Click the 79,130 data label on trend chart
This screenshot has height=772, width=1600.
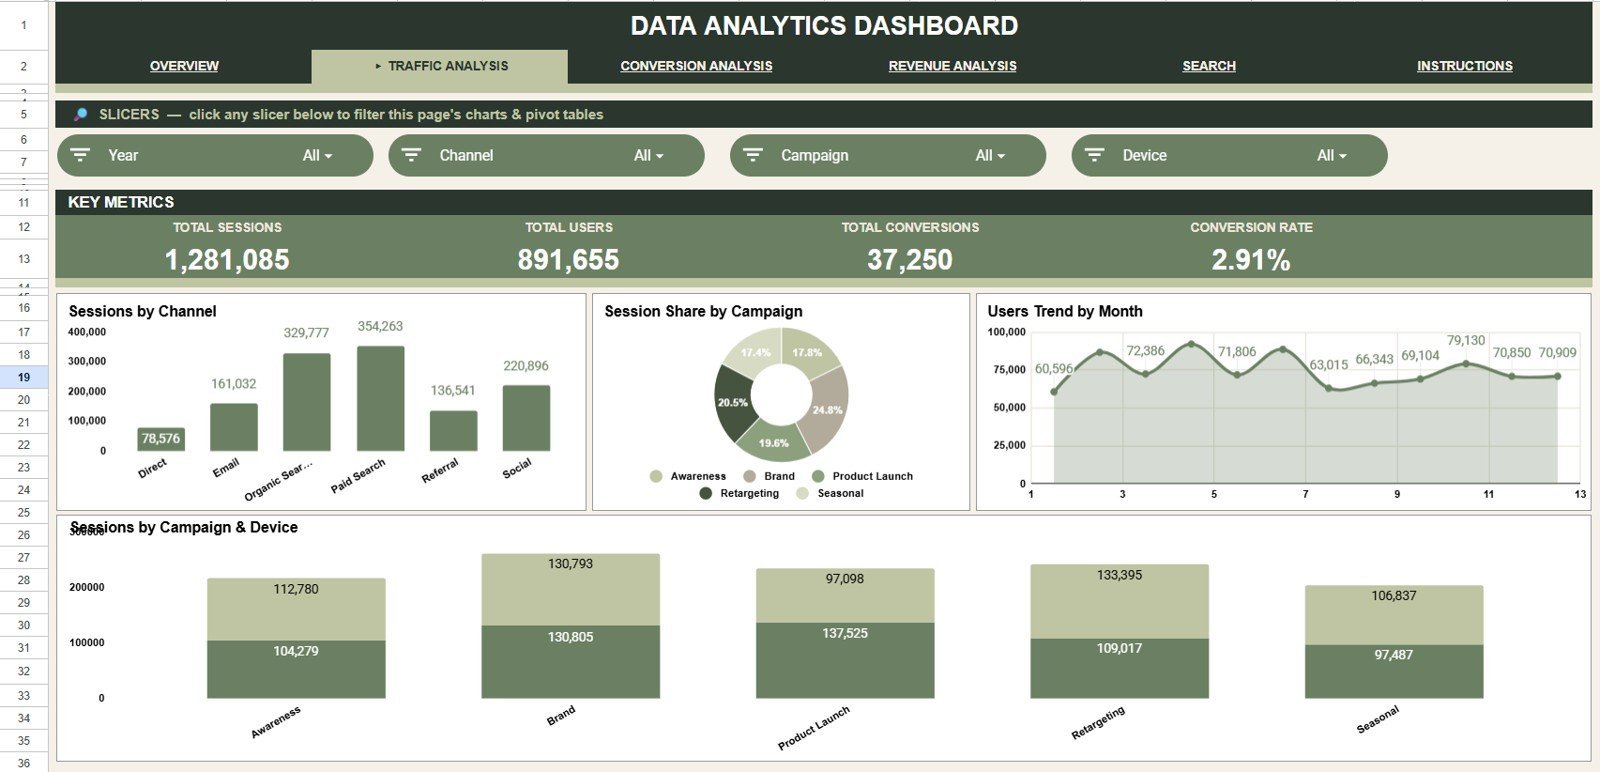1466,340
